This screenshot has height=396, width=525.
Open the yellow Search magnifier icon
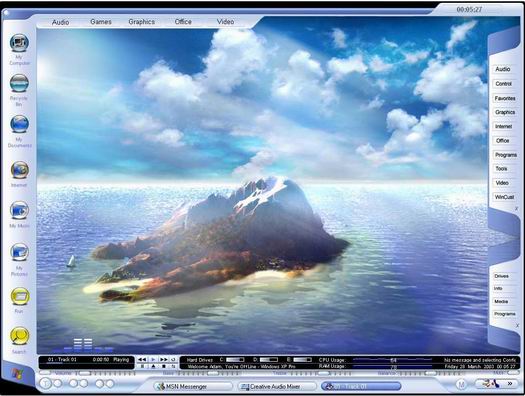pyautogui.click(x=19, y=336)
